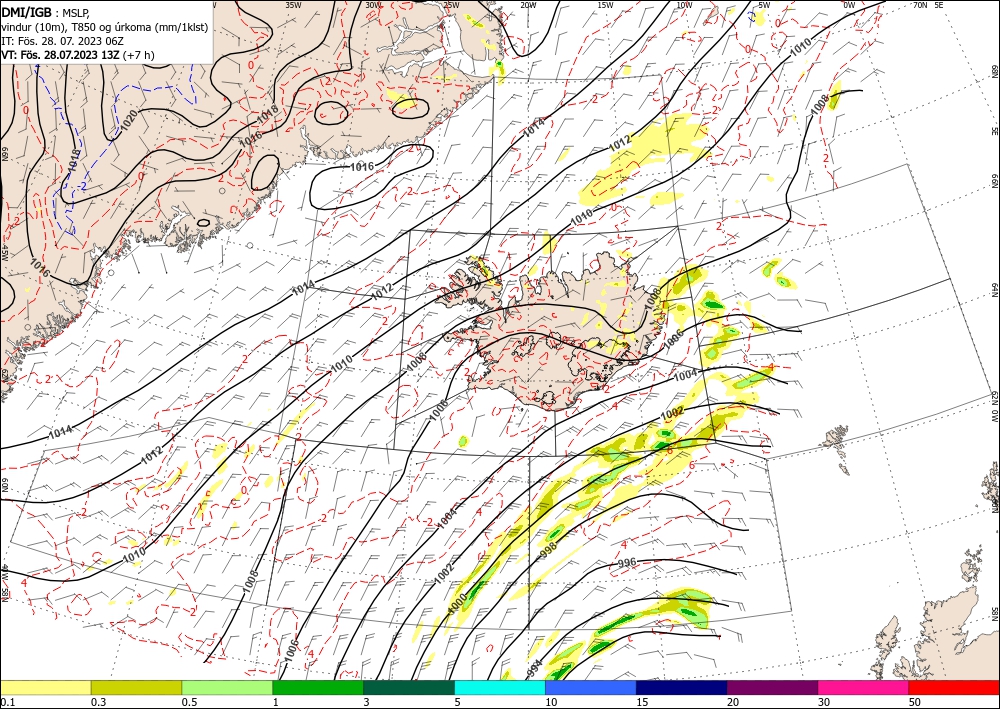Pick the blue 10–15 legend swatch
The width and height of the screenshot is (1000, 709).
tap(591, 687)
